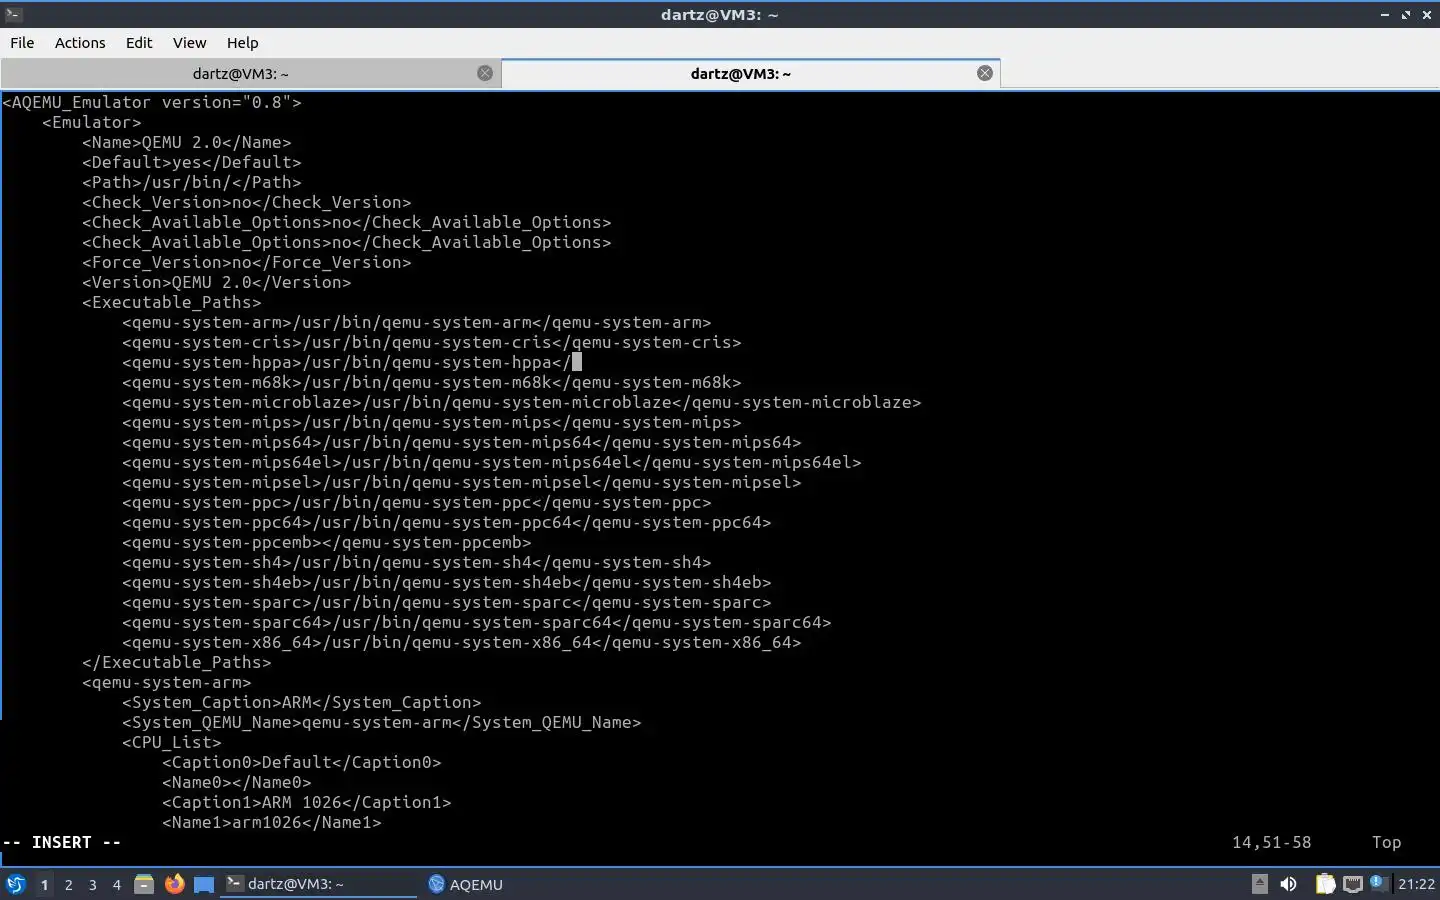Click the qemu-system-cris path line
The width and height of the screenshot is (1440, 900).
[432, 342]
